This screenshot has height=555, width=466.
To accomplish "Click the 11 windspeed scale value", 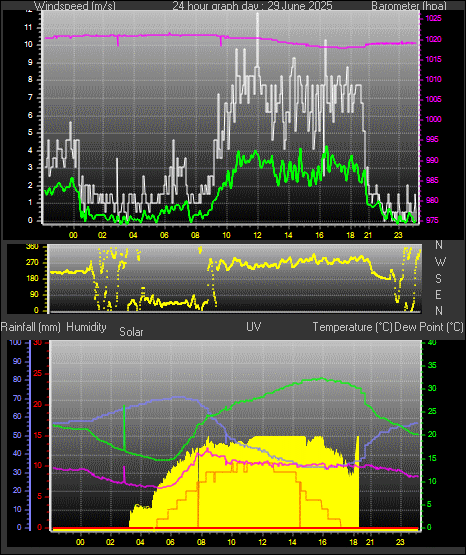I will [x=28, y=28].
